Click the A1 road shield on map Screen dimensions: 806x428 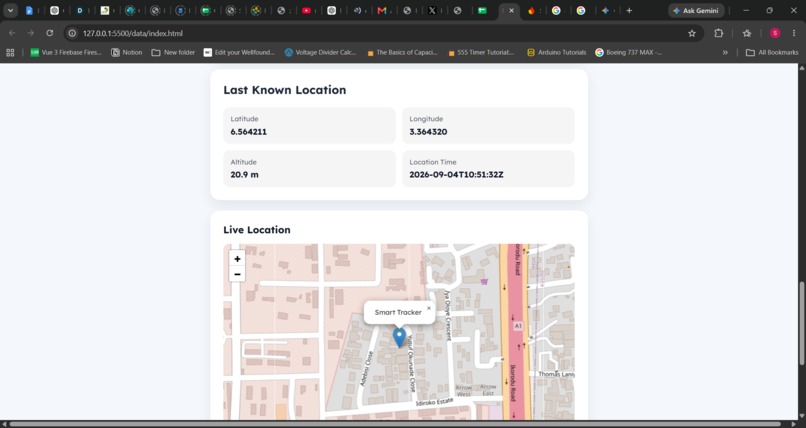coord(518,326)
